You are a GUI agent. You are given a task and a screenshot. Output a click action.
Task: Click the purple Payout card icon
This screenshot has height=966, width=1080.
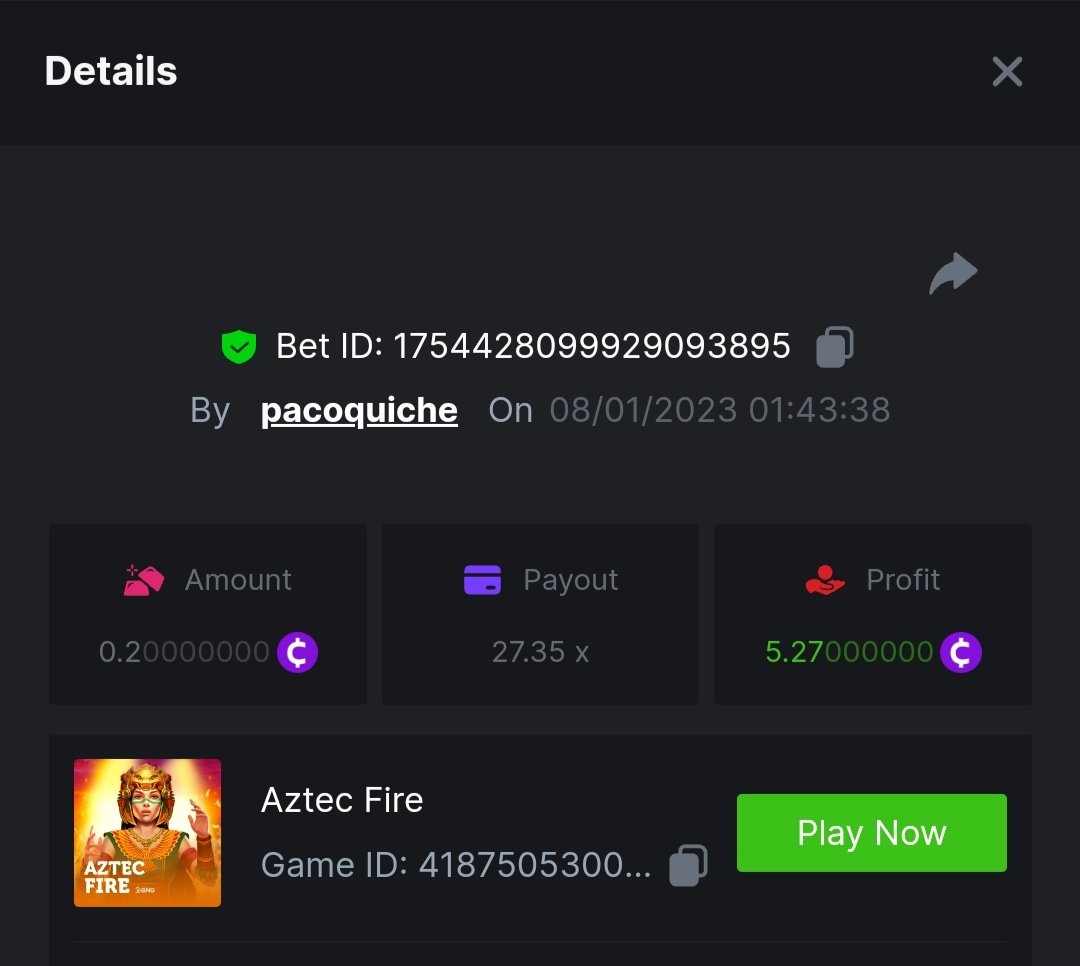click(x=482, y=580)
